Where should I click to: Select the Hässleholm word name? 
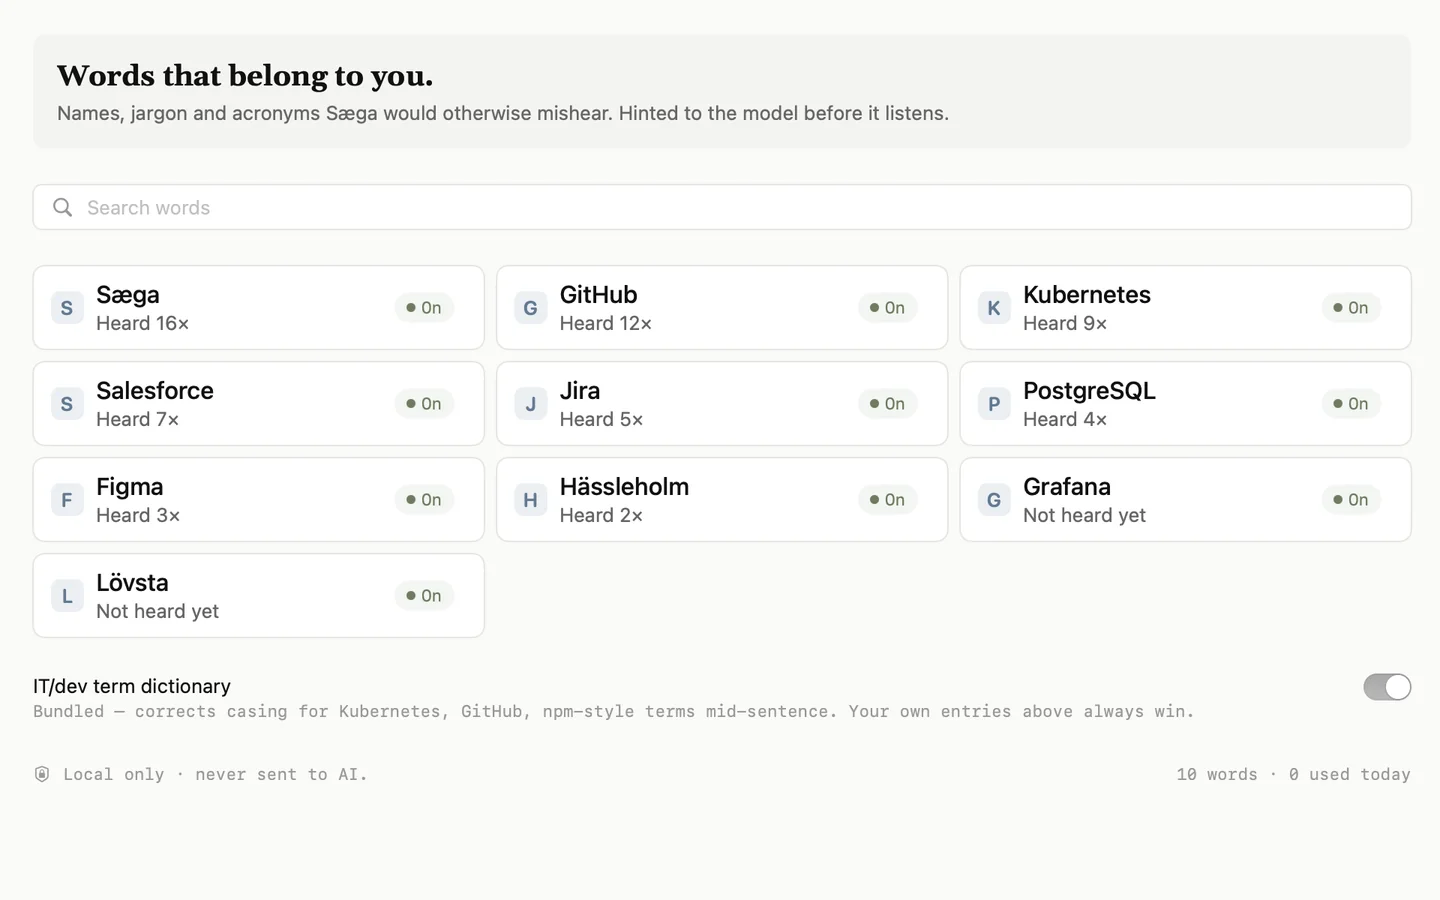[624, 487]
